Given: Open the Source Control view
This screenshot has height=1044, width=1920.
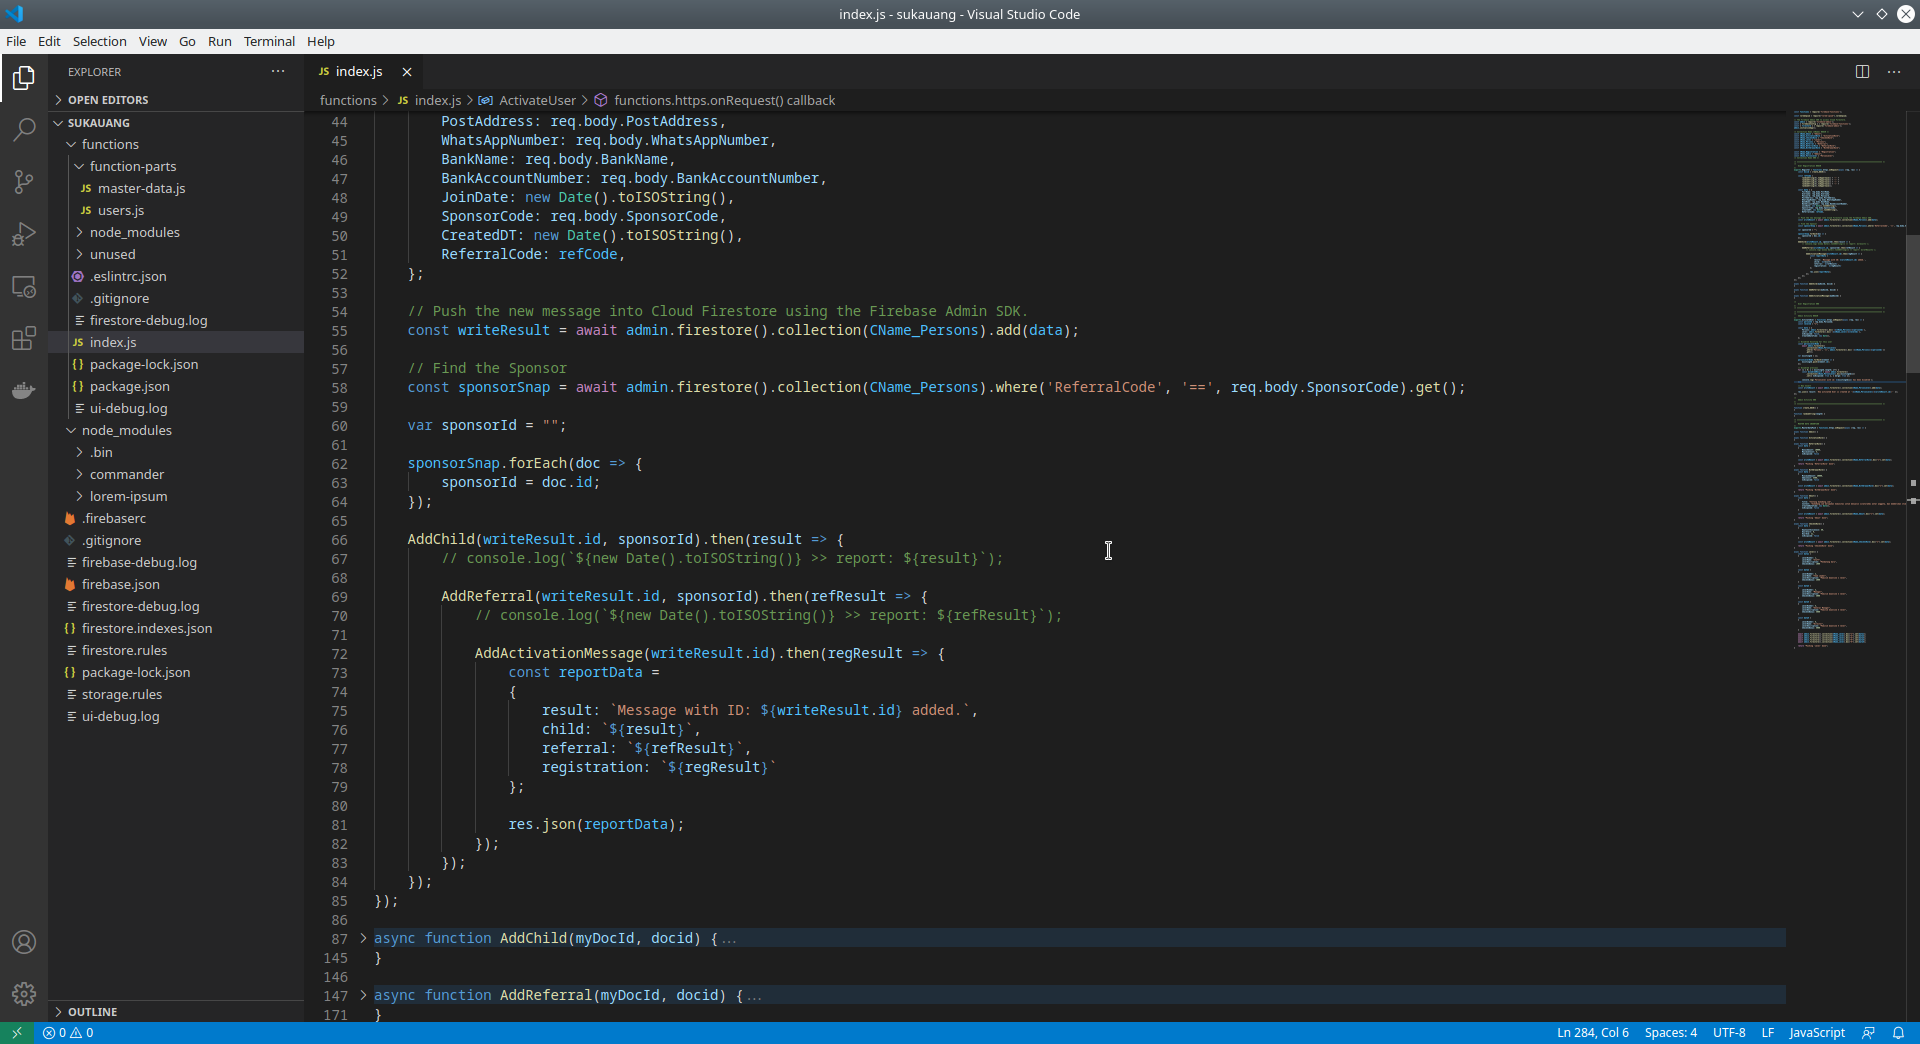Looking at the screenshot, I should coord(24,182).
